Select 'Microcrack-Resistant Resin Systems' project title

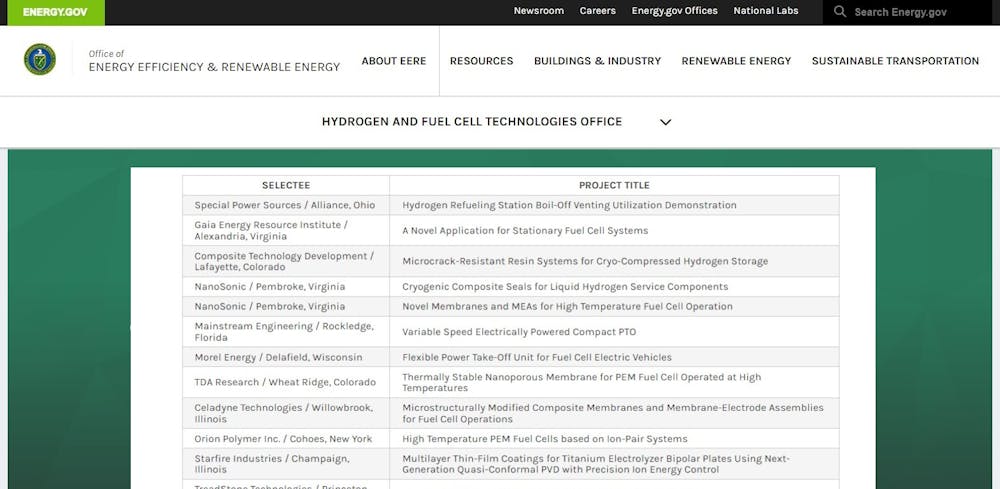tap(614, 261)
